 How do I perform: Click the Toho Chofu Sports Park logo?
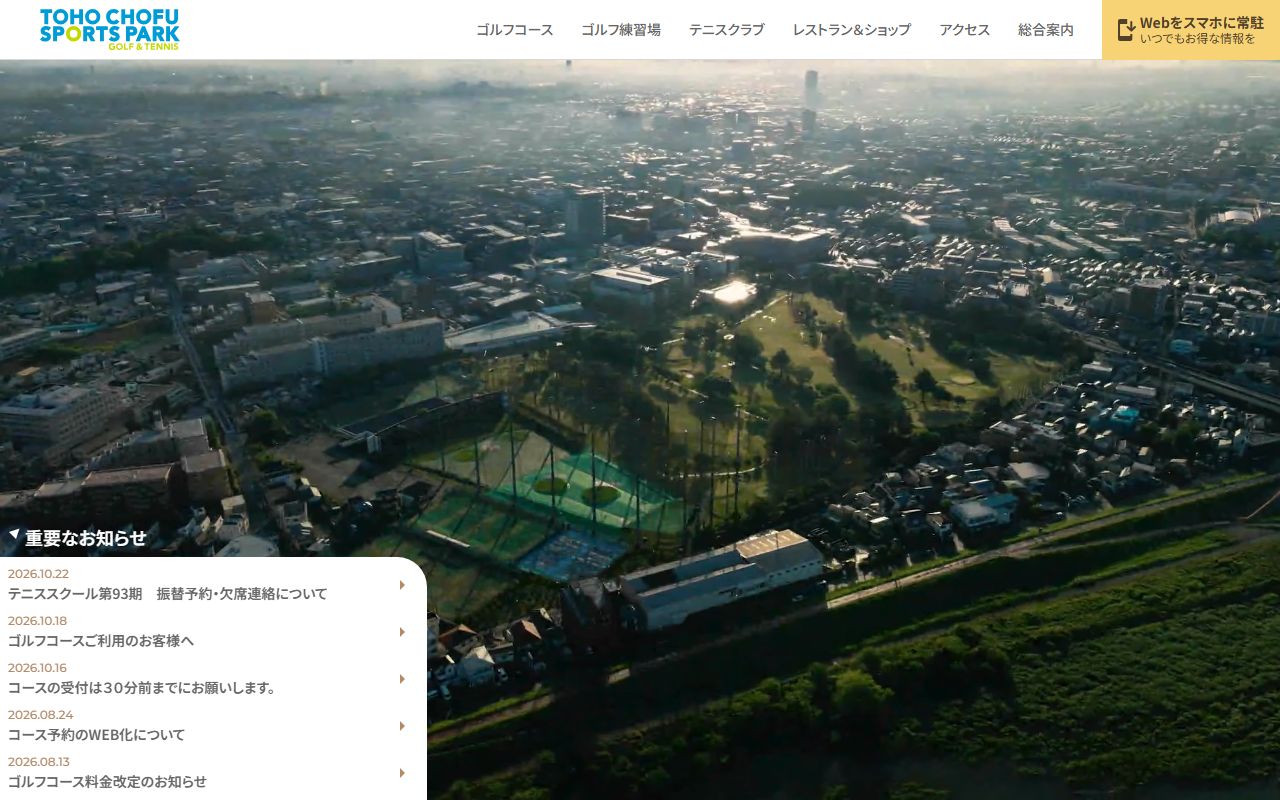tap(110, 29)
